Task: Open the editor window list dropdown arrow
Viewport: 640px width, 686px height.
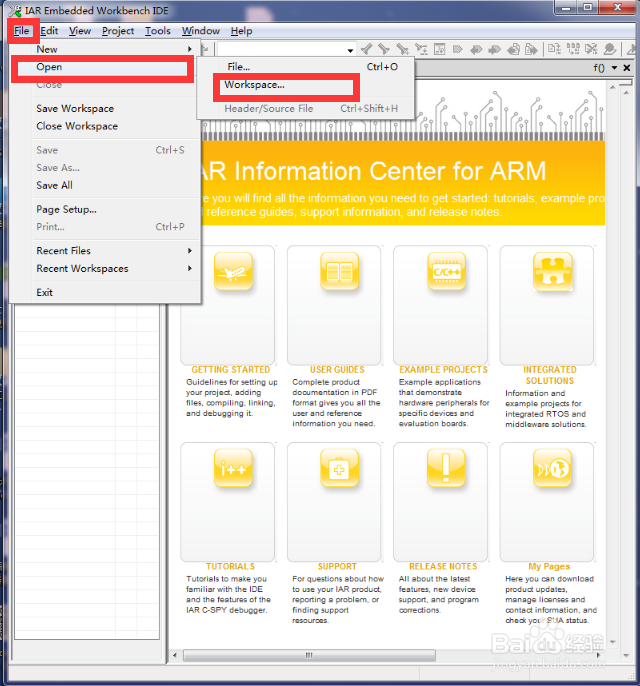Action: pyautogui.click(x=614, y=68)
